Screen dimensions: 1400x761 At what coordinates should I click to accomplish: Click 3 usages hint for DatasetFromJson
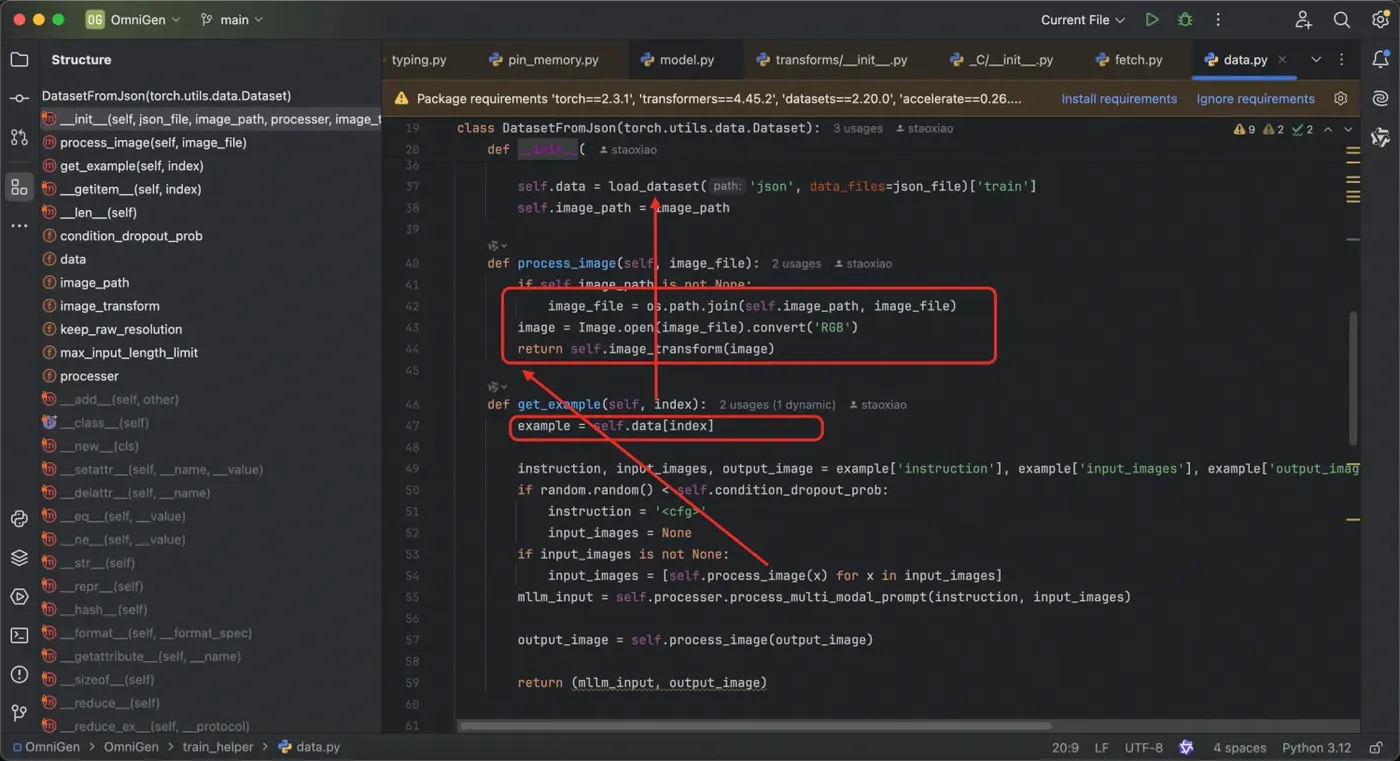click(858, 129)
